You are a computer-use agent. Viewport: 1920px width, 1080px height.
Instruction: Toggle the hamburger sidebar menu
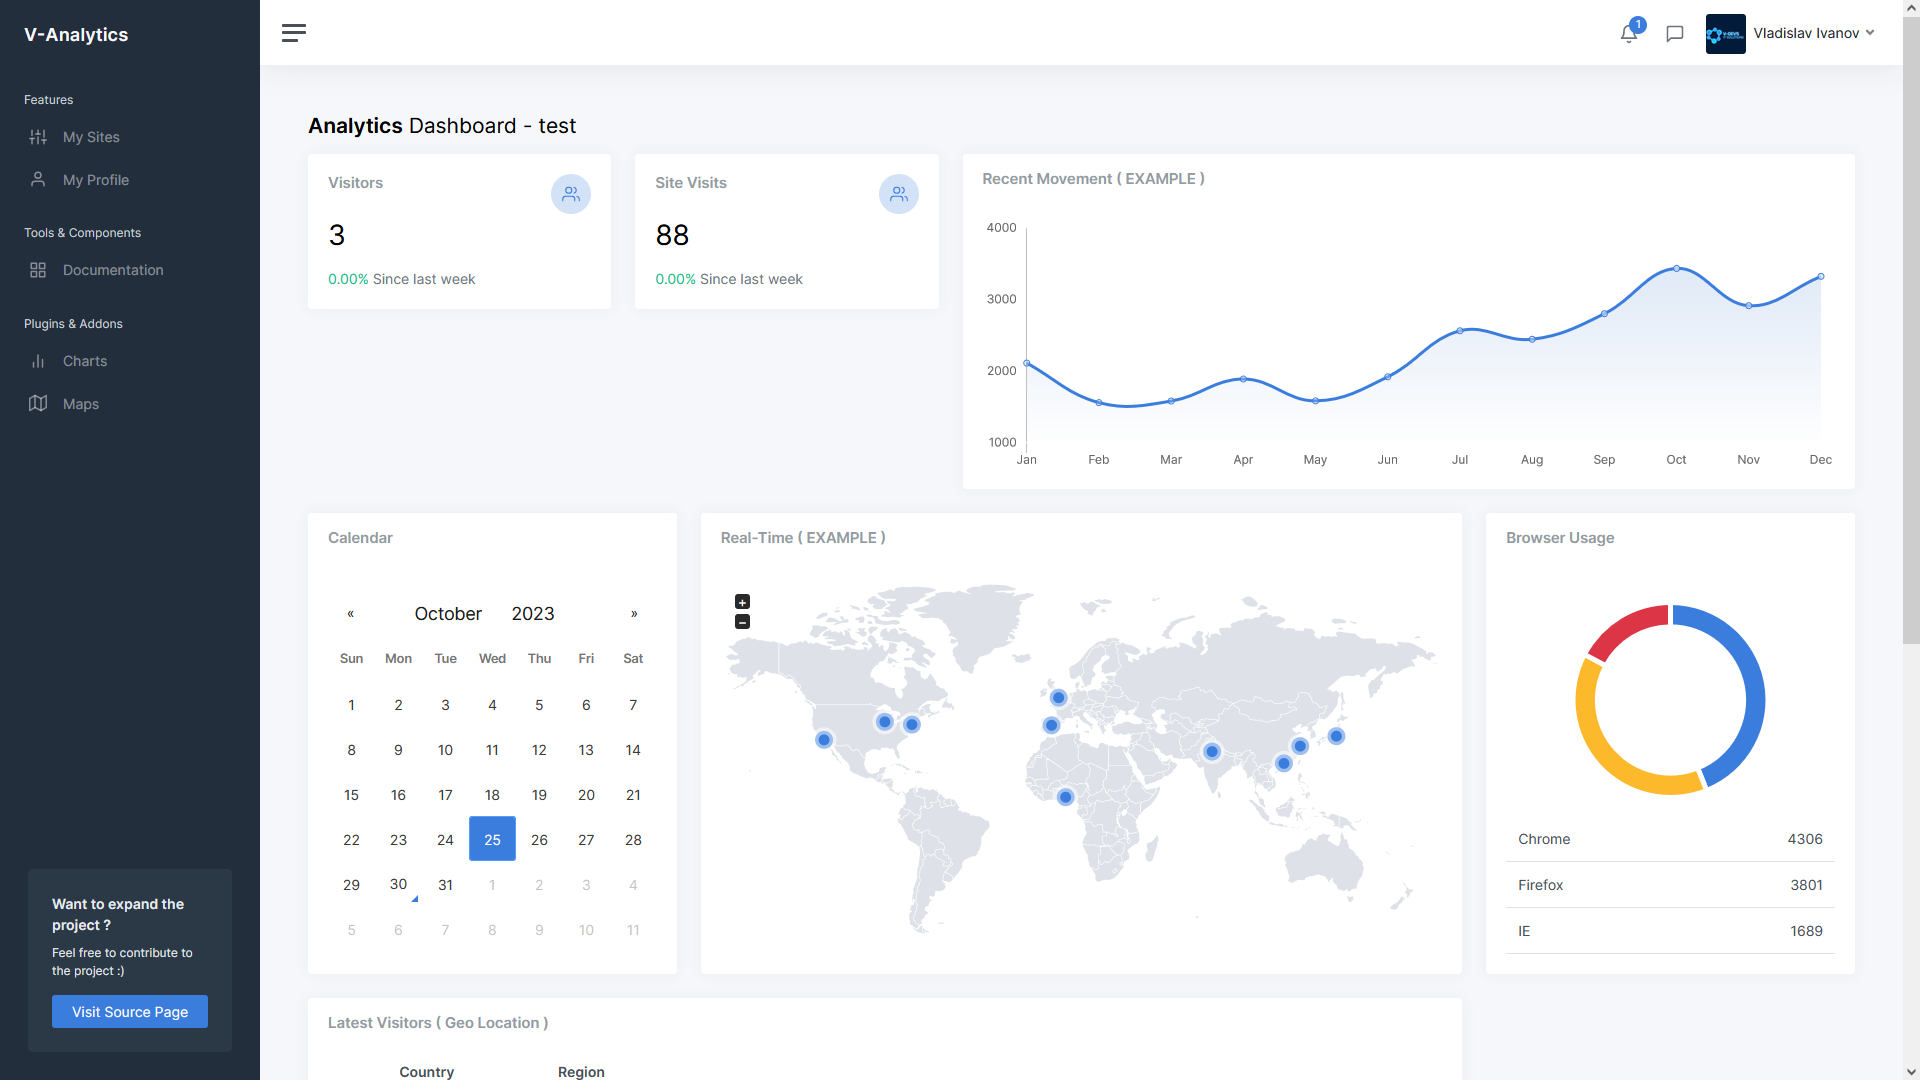293,33
